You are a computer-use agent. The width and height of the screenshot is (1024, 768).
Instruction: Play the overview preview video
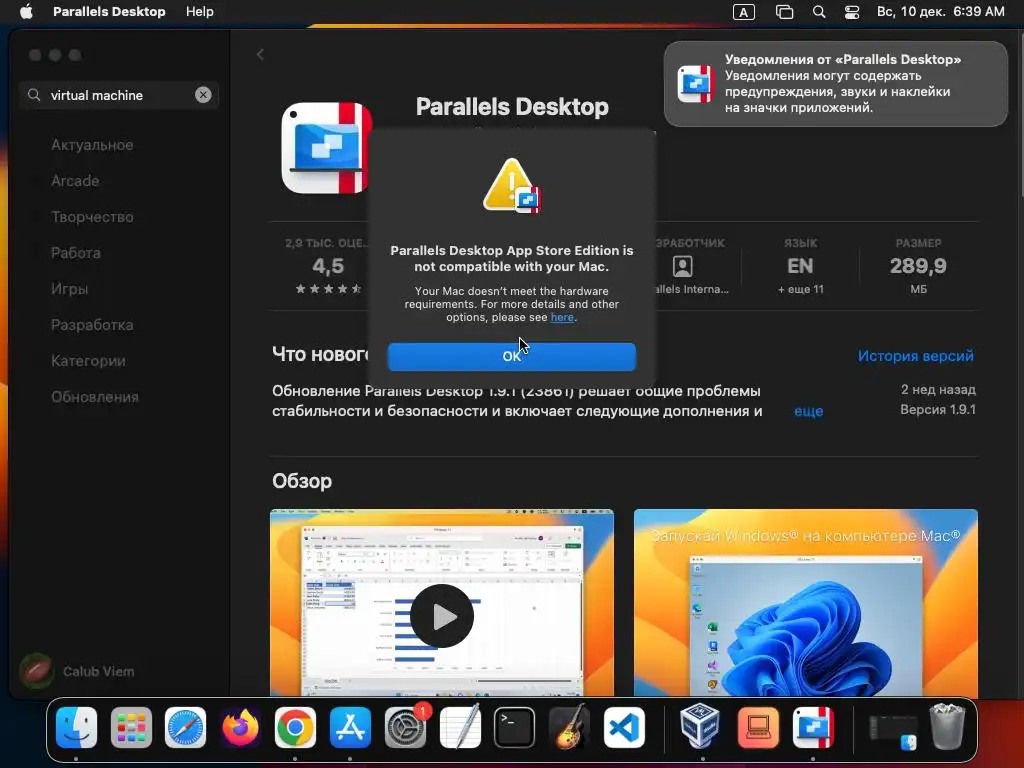coord(441,616)
